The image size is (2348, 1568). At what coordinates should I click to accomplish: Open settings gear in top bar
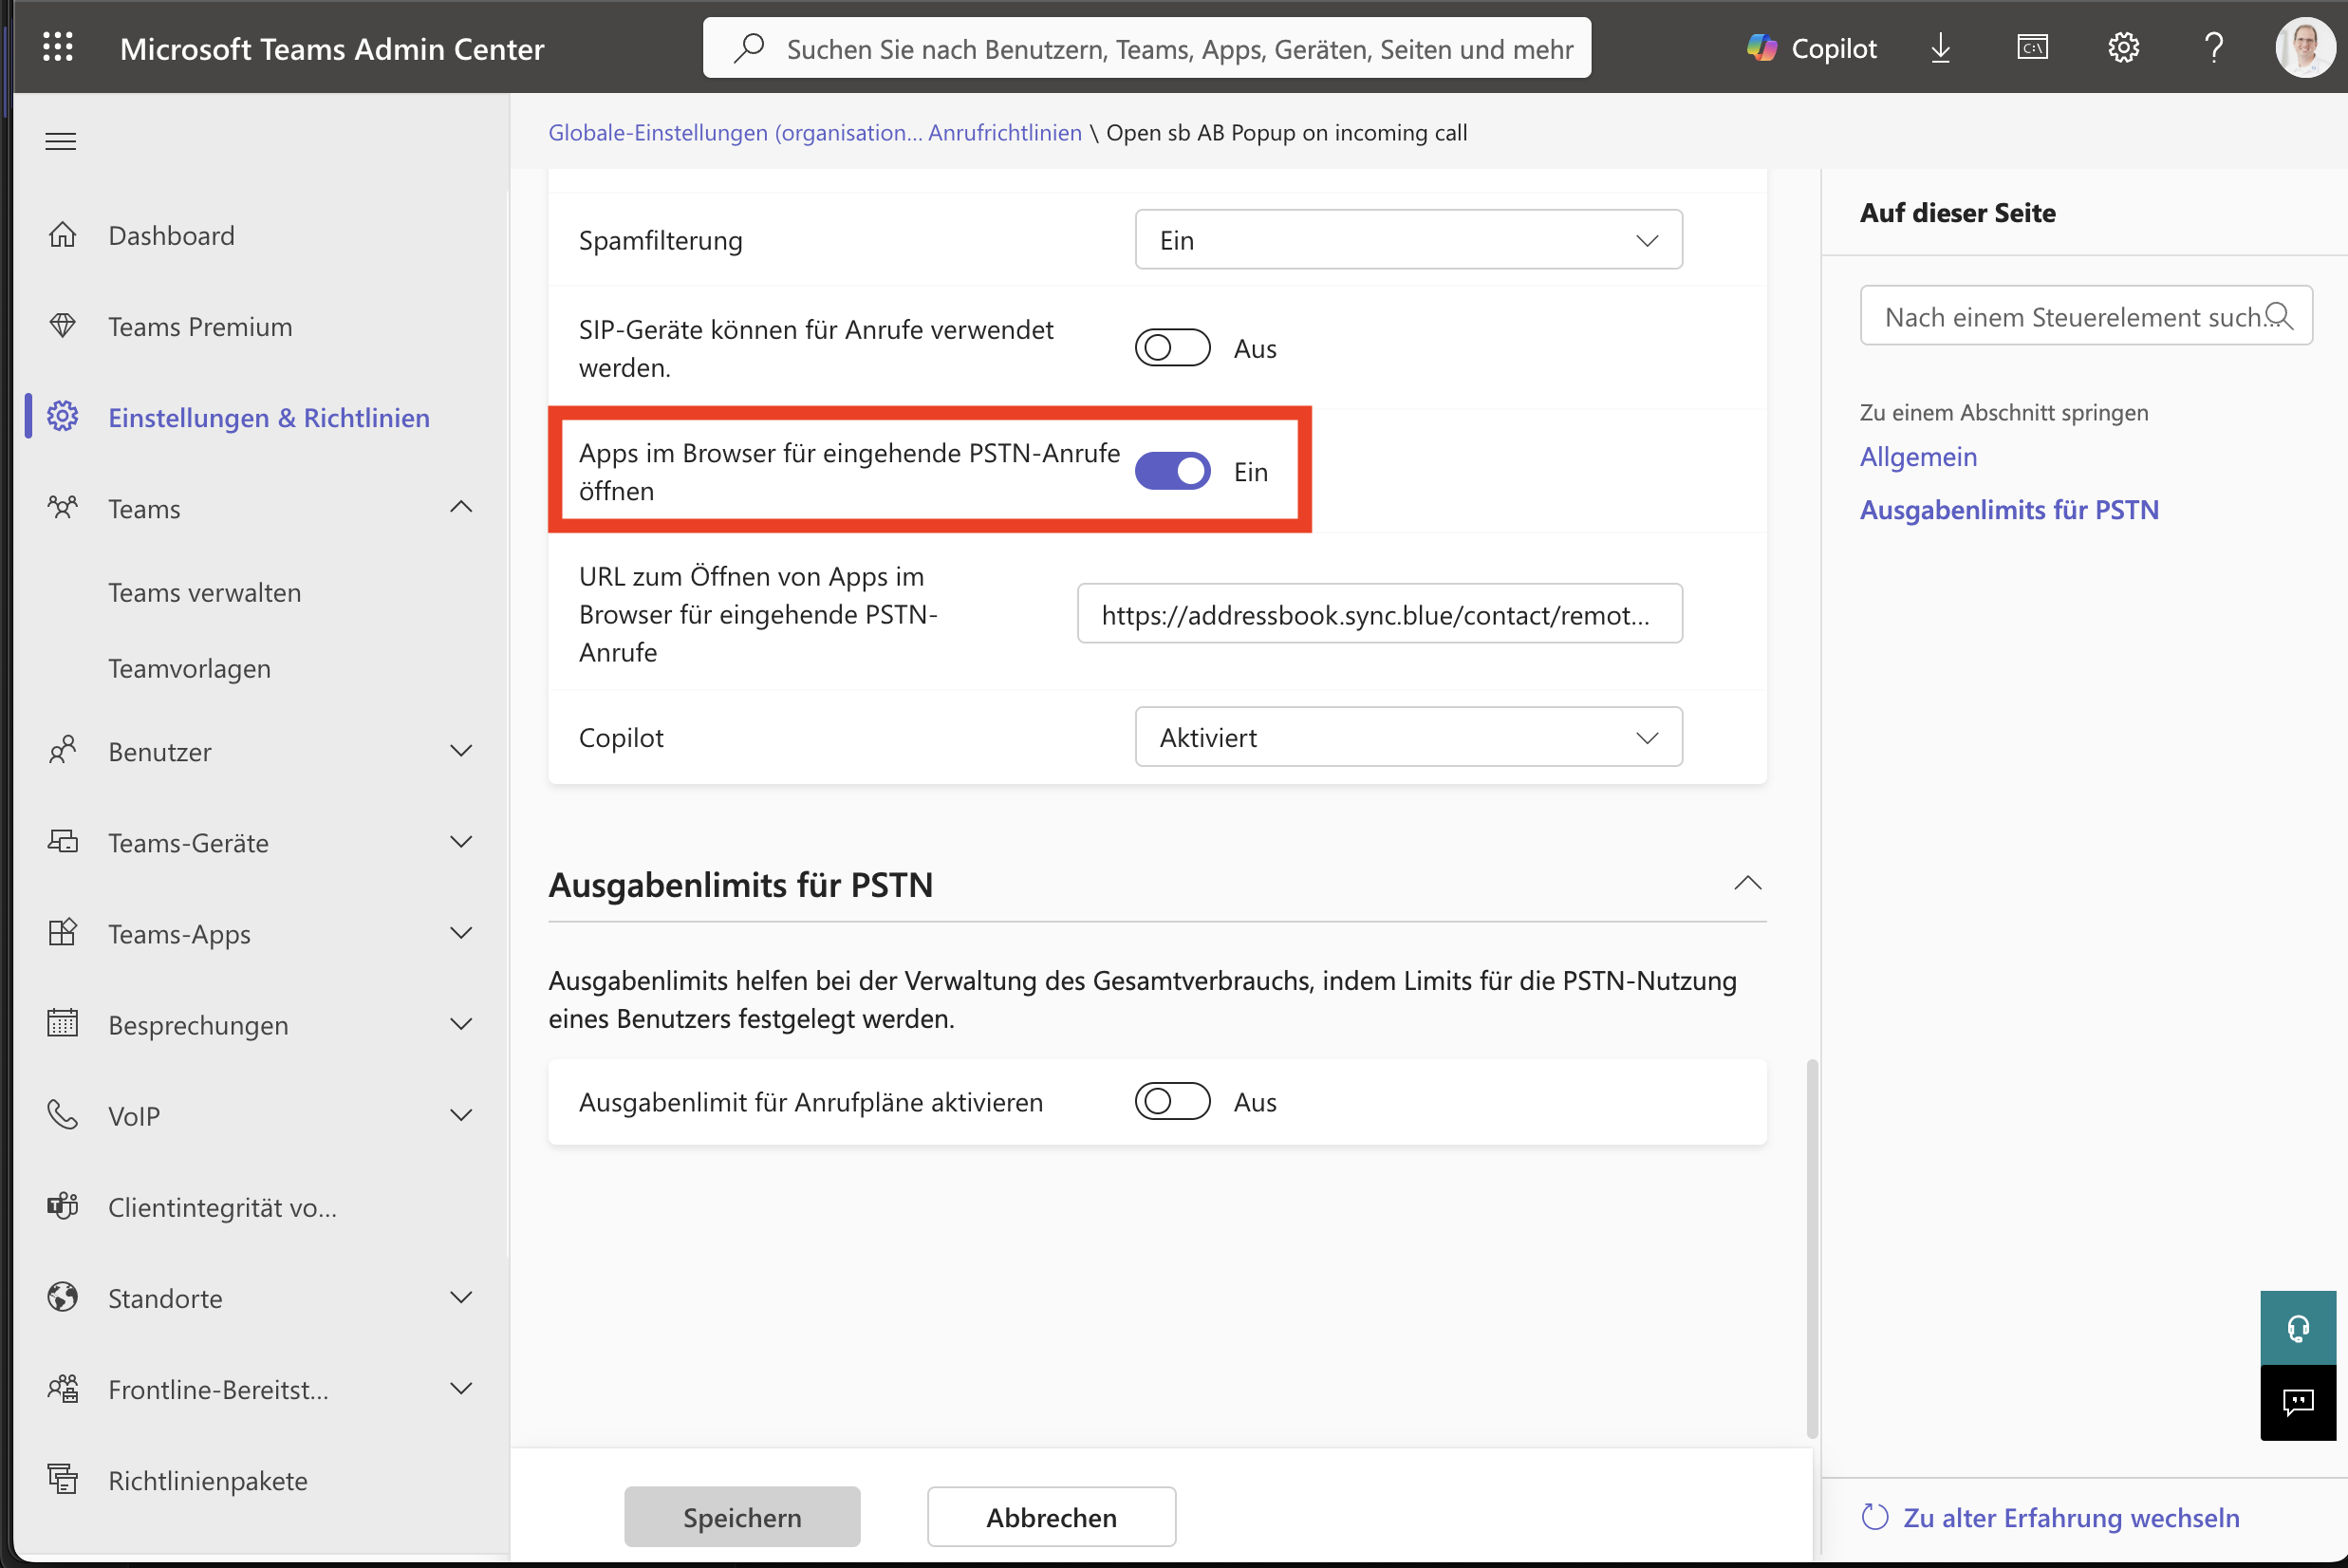(2123, 47)
